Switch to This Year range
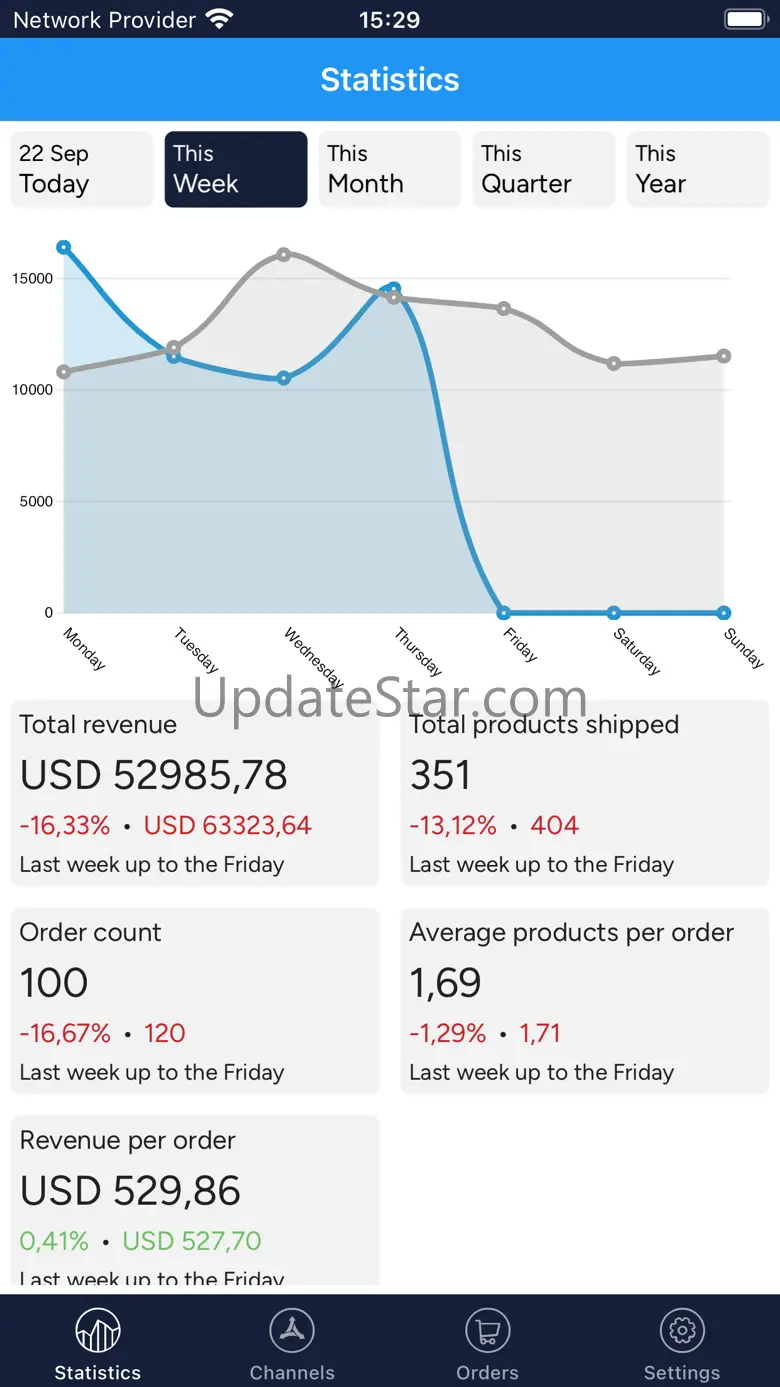The width and height of the screenshot is (780, 1387). pos(698,169)
